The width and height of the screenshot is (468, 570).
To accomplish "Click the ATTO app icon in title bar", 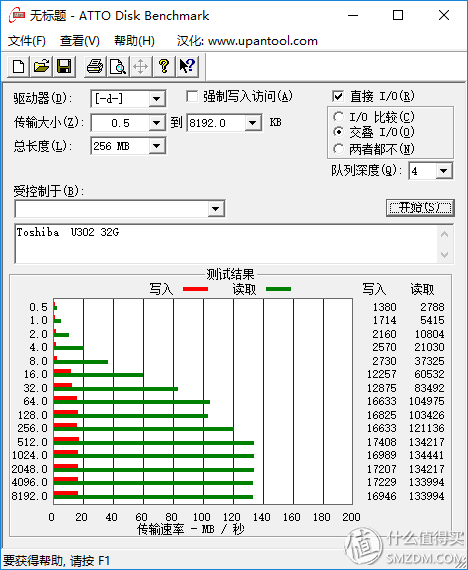I will click(17, 15).
